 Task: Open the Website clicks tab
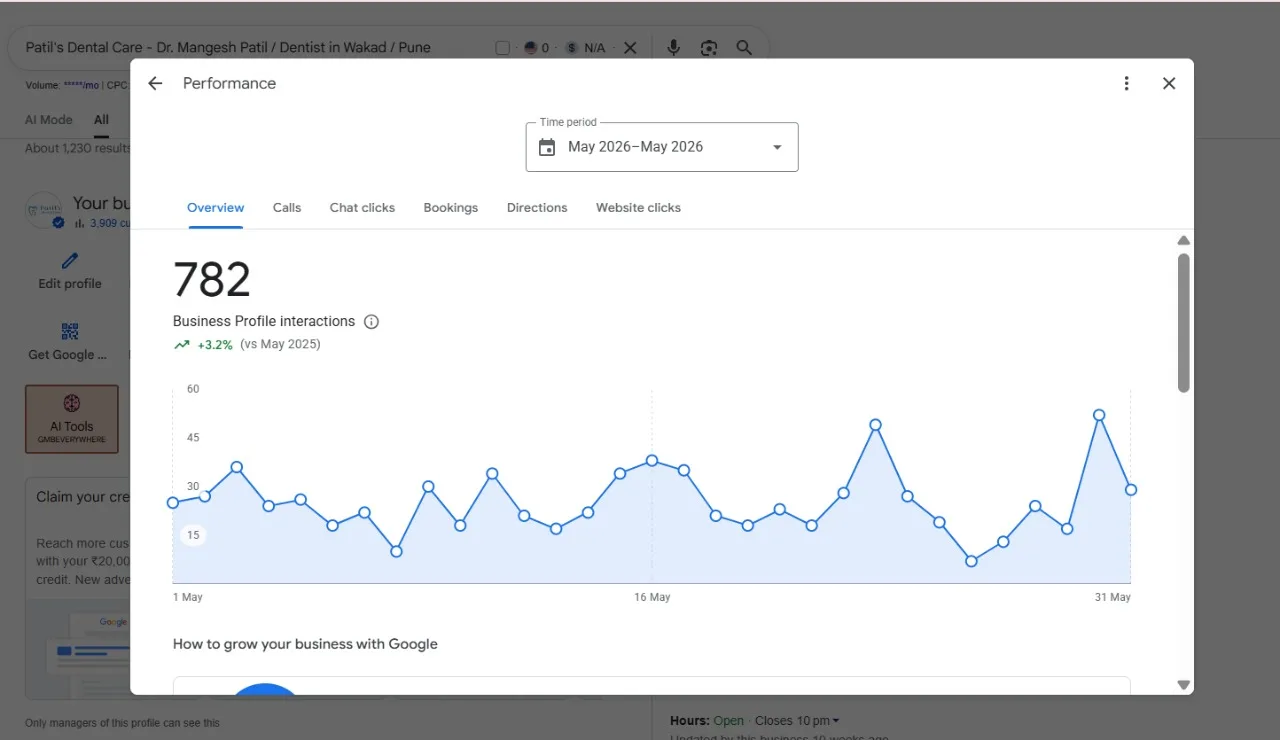(638, 208)
